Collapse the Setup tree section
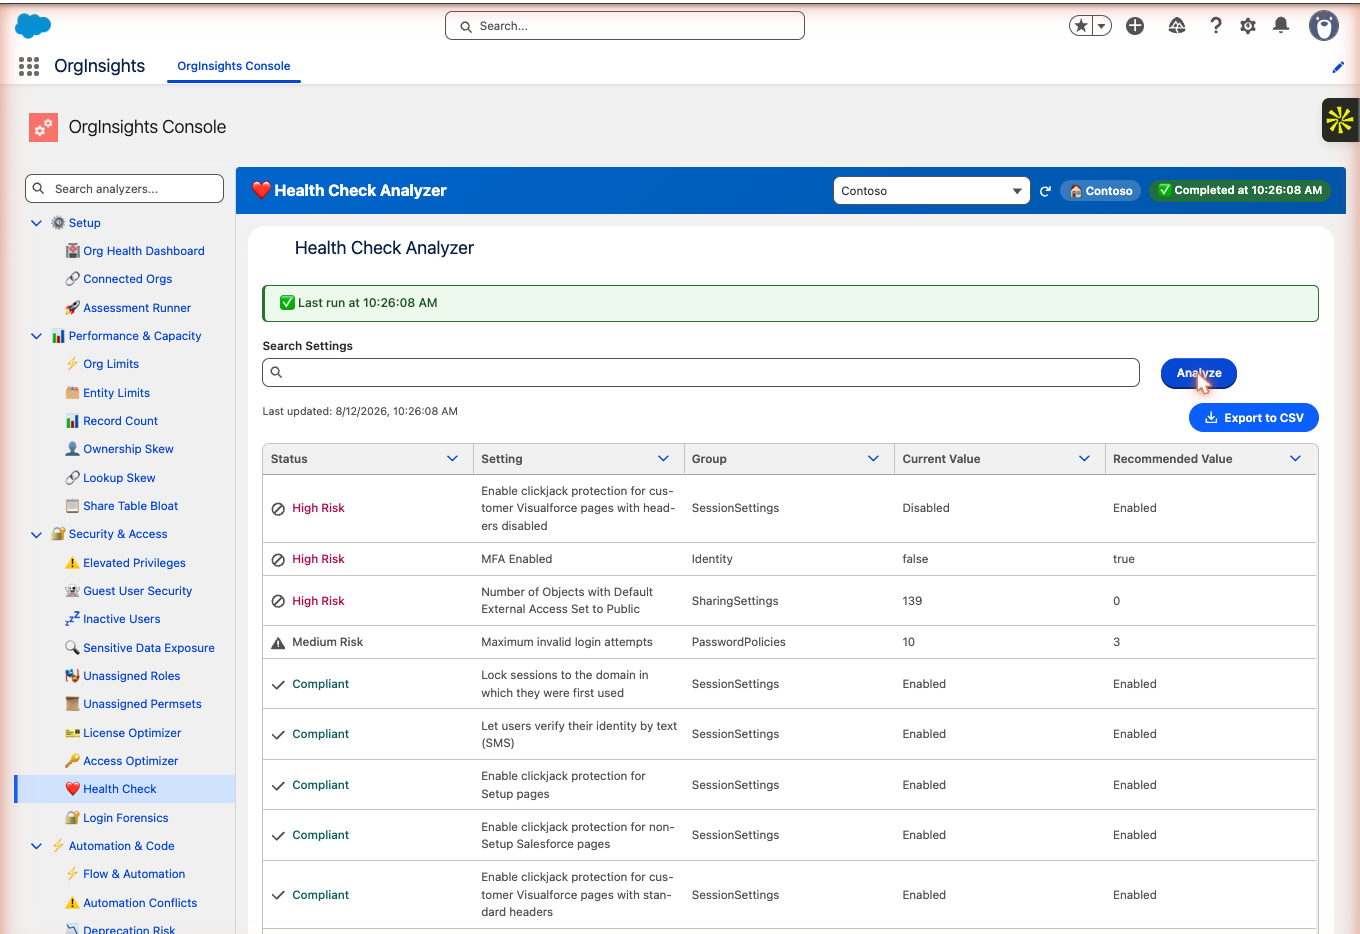Viewport: 1360px width, 934px height. click(x=37, y=223)
